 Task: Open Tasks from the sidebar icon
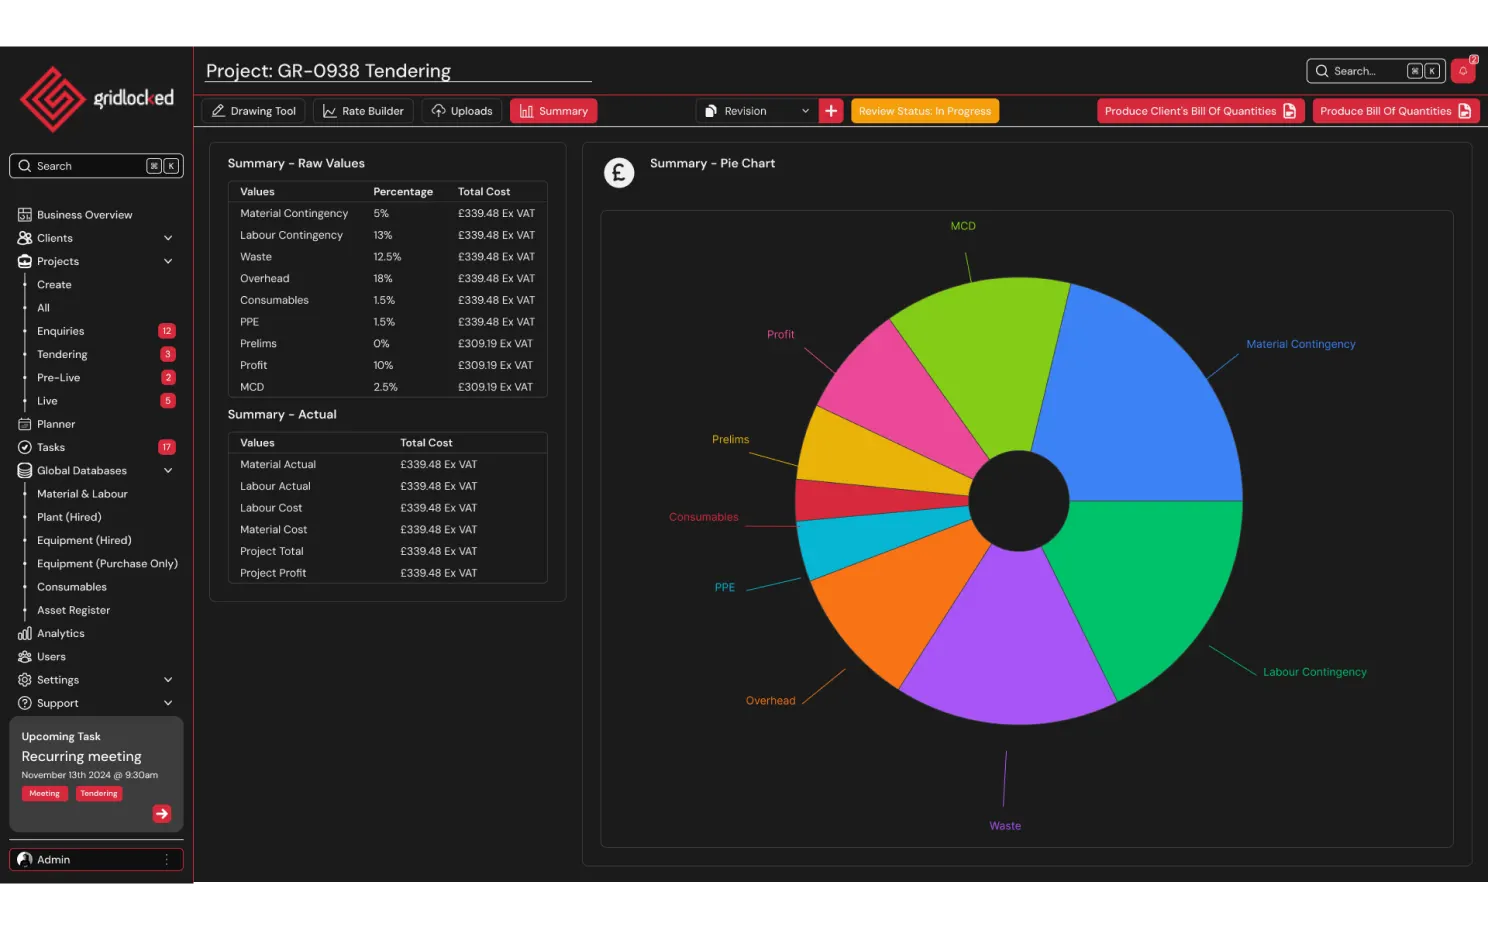click(23, 447)
